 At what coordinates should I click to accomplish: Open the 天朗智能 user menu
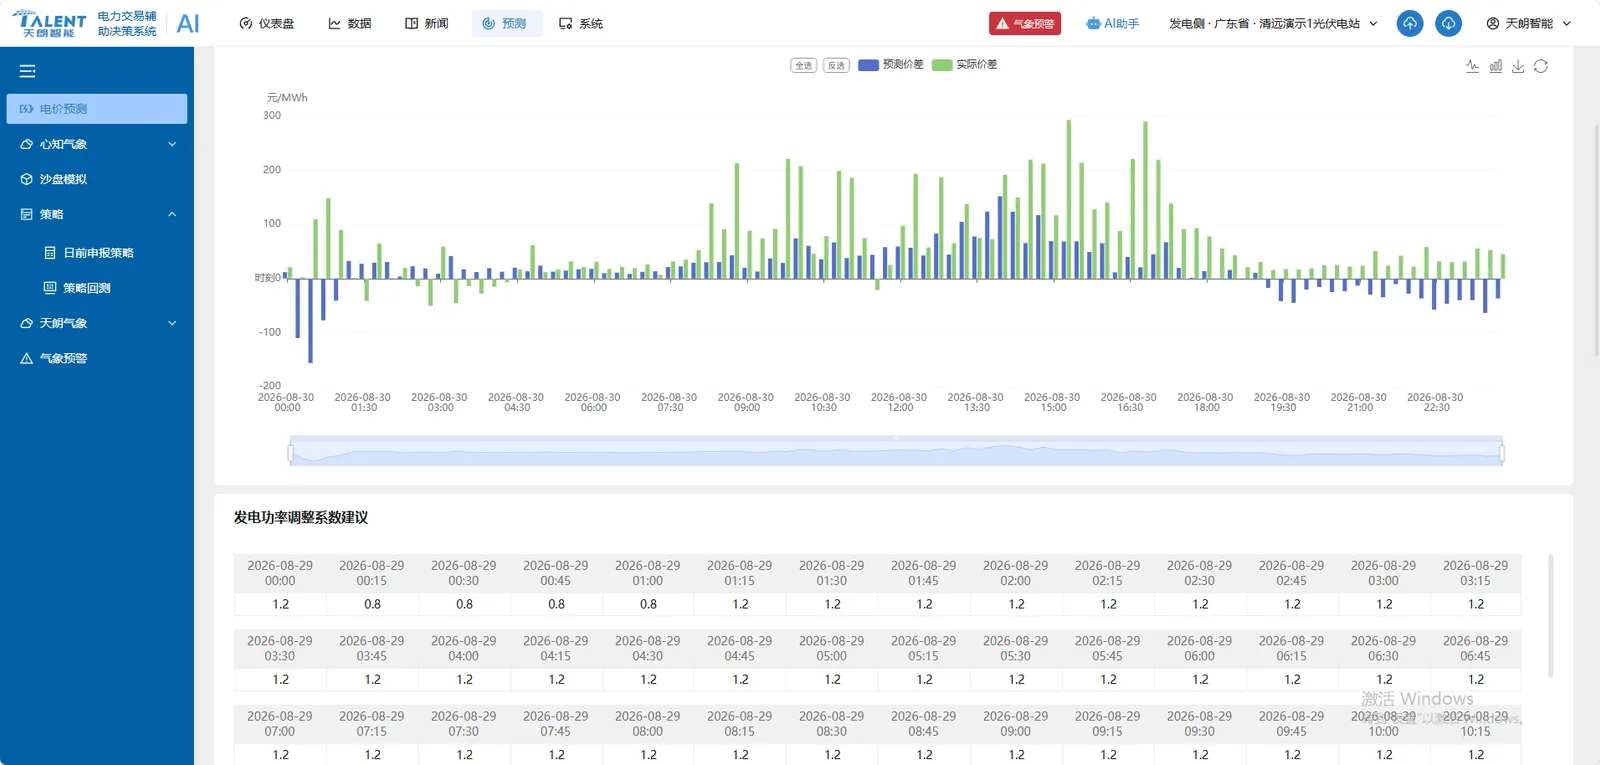pos(1529,23)
